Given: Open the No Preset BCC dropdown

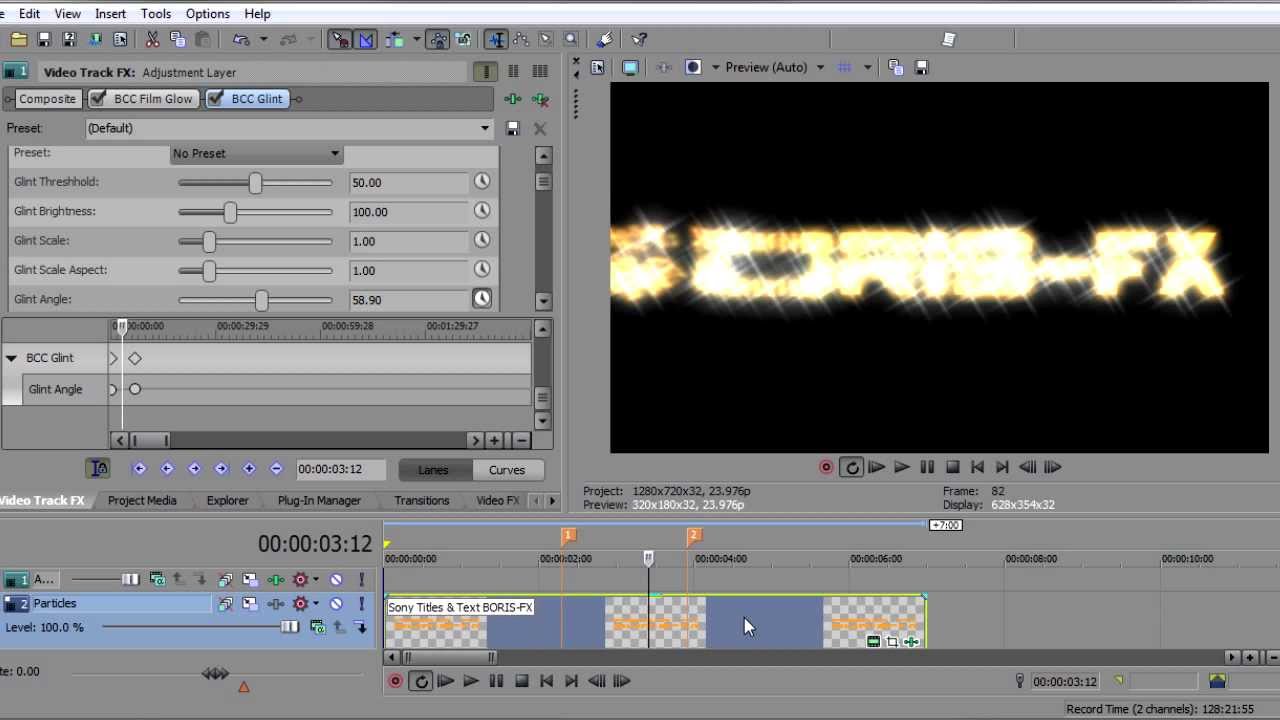Looking at the screenshot, I should click(x=256, y=153).
